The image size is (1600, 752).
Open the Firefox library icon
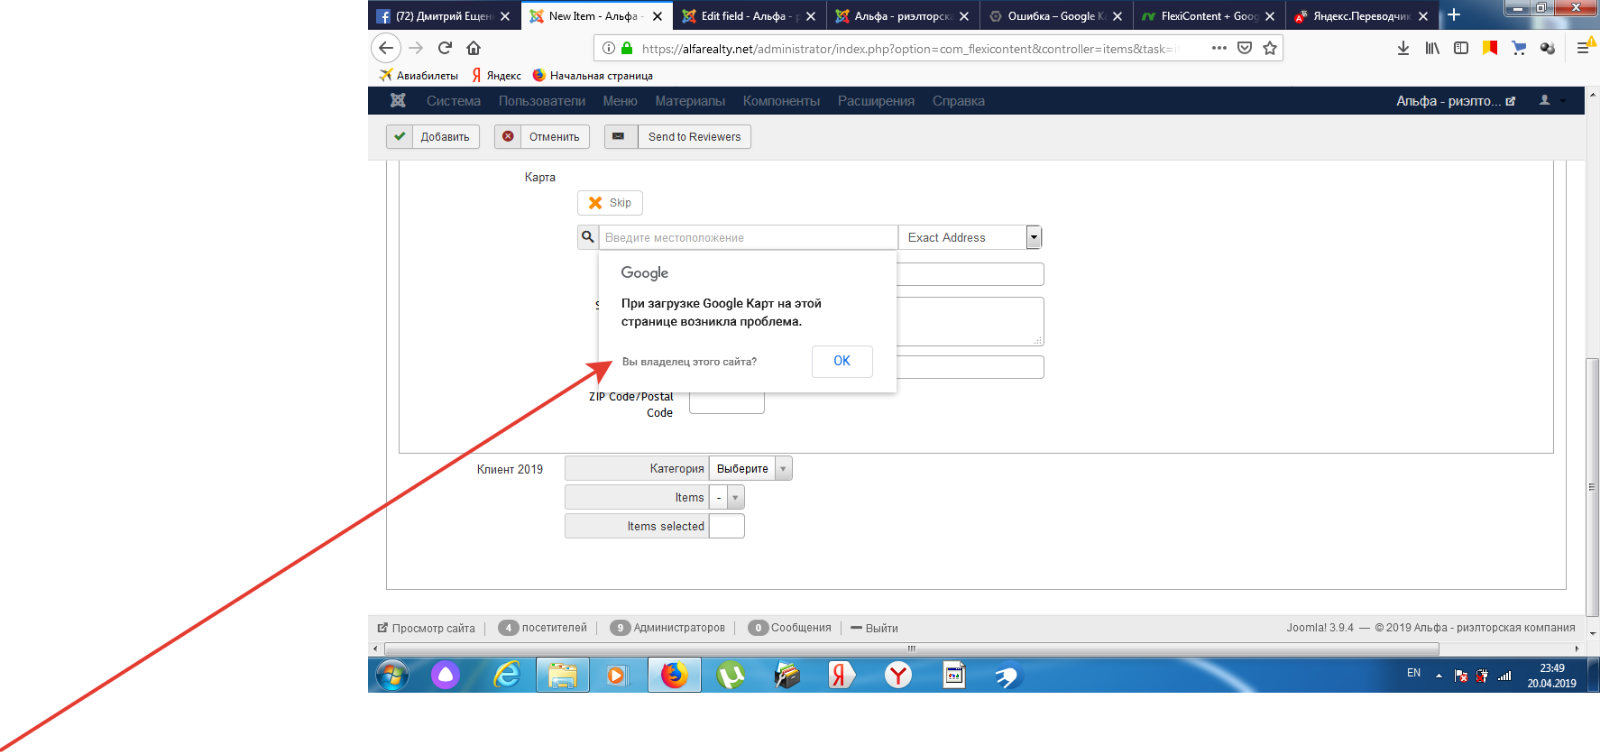1432,48
